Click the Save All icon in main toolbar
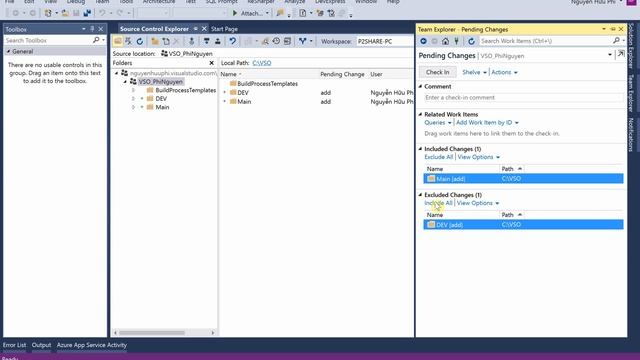Screen dimensions: 640x360 click(87, 13)
